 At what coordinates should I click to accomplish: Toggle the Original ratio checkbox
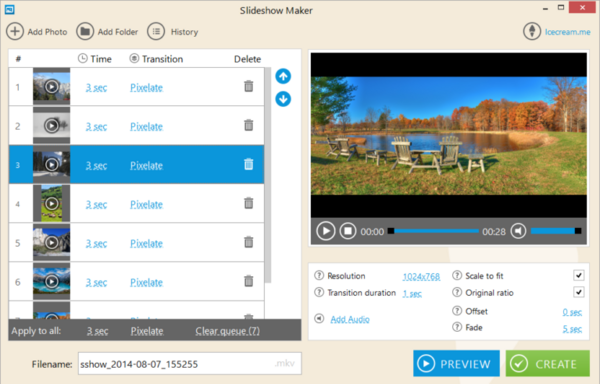click(x=579, y=293)
